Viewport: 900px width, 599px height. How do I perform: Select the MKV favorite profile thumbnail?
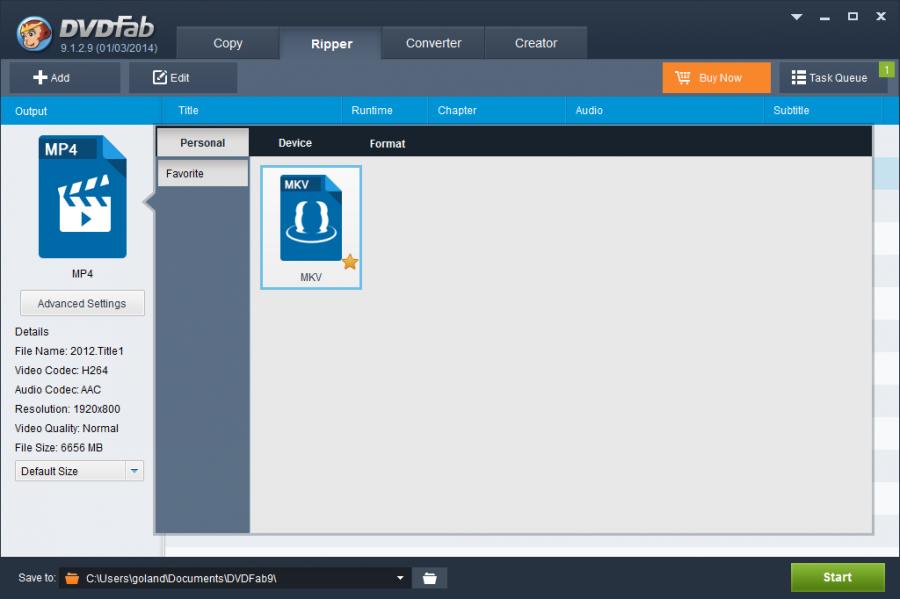coord(311,227)
